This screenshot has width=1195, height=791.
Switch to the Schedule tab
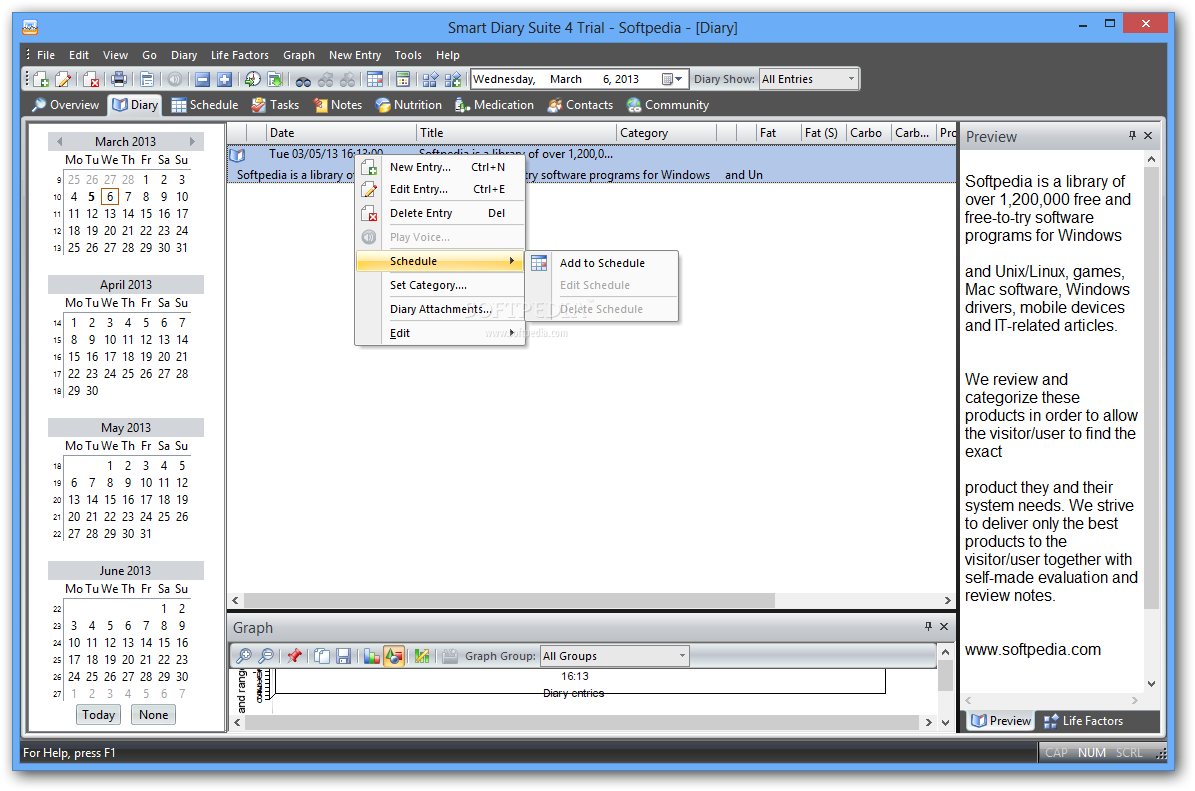click(x=205, y=105)
